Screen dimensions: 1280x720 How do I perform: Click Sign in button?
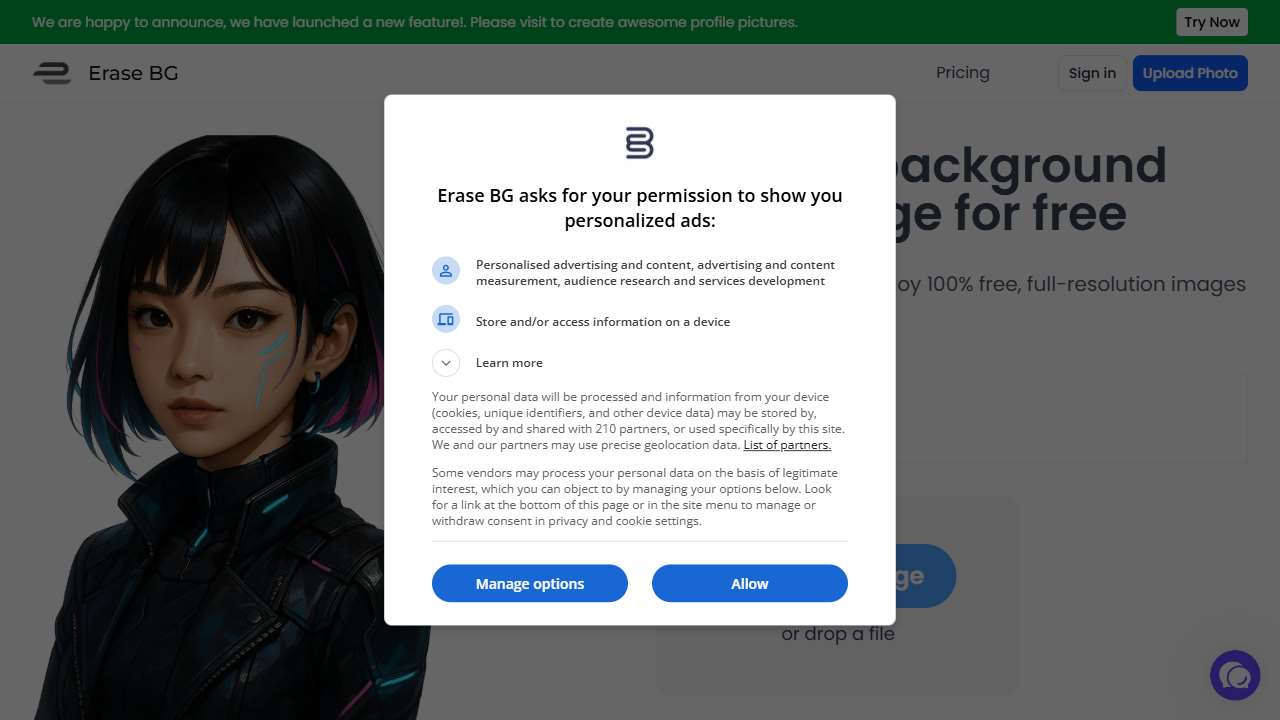(x=1092, y=73)
